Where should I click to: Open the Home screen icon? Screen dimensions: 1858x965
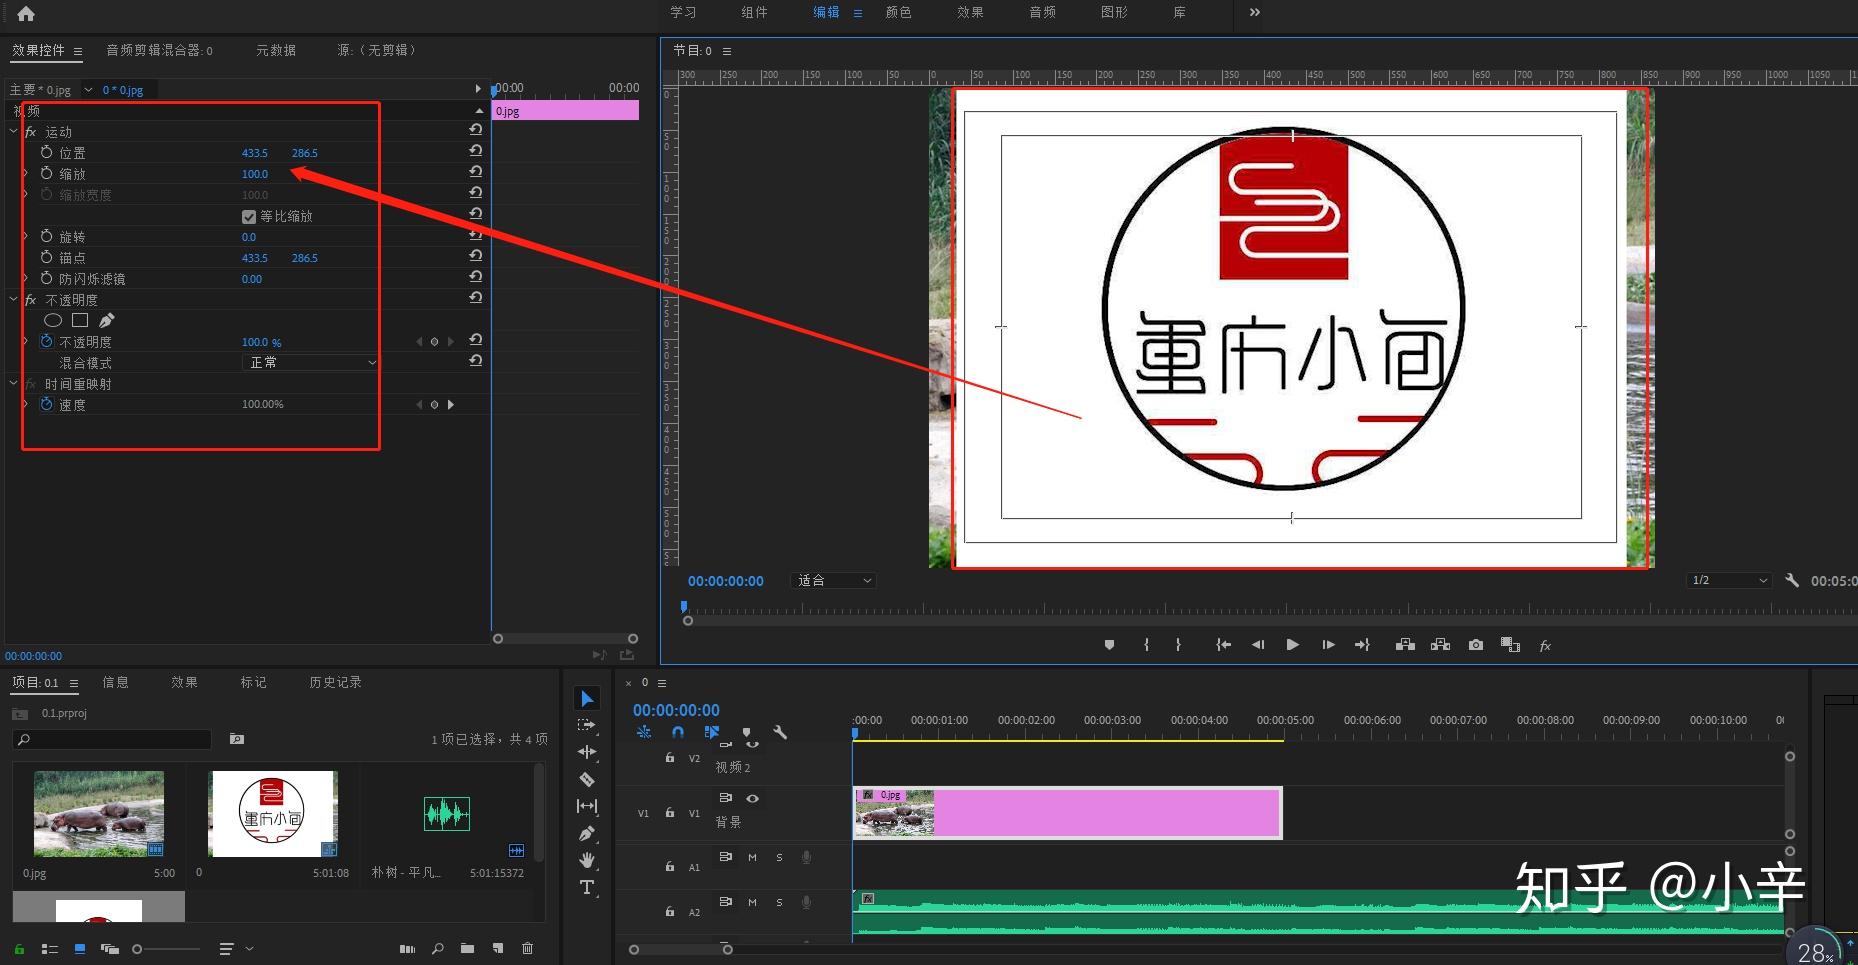tap(26, 13)
